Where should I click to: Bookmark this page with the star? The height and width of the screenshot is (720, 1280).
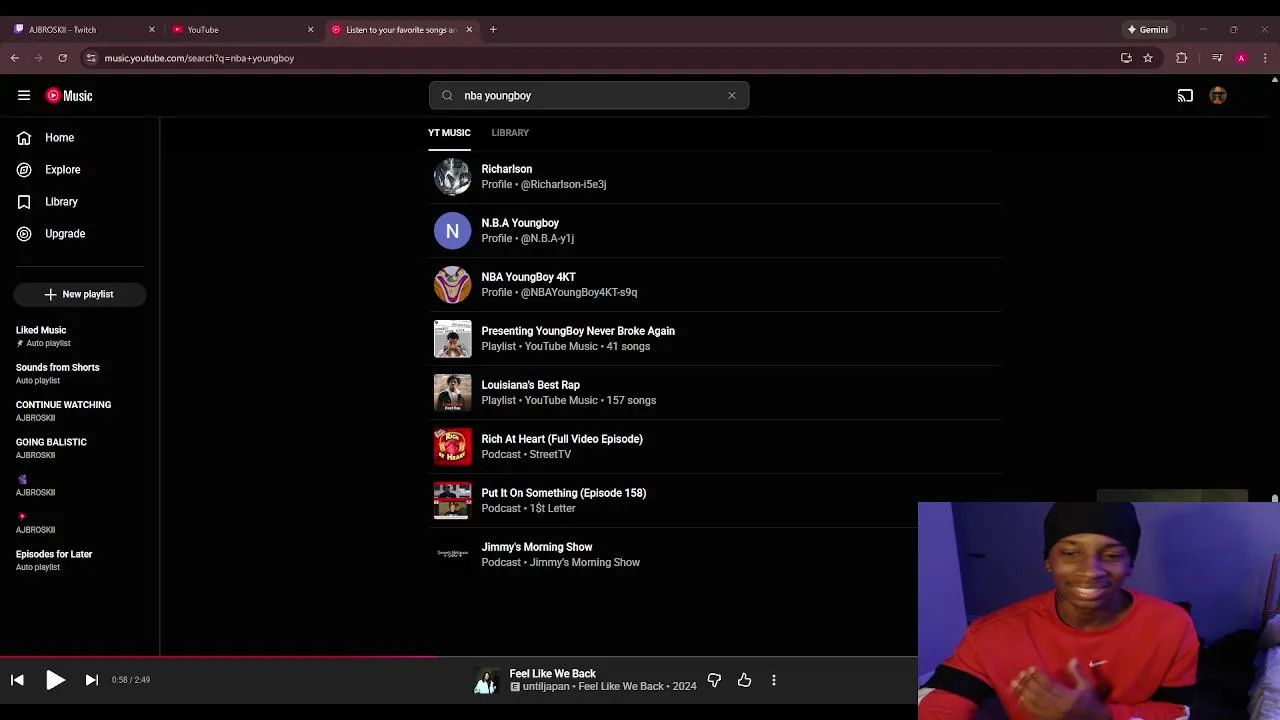click(x=1148, y=58)
